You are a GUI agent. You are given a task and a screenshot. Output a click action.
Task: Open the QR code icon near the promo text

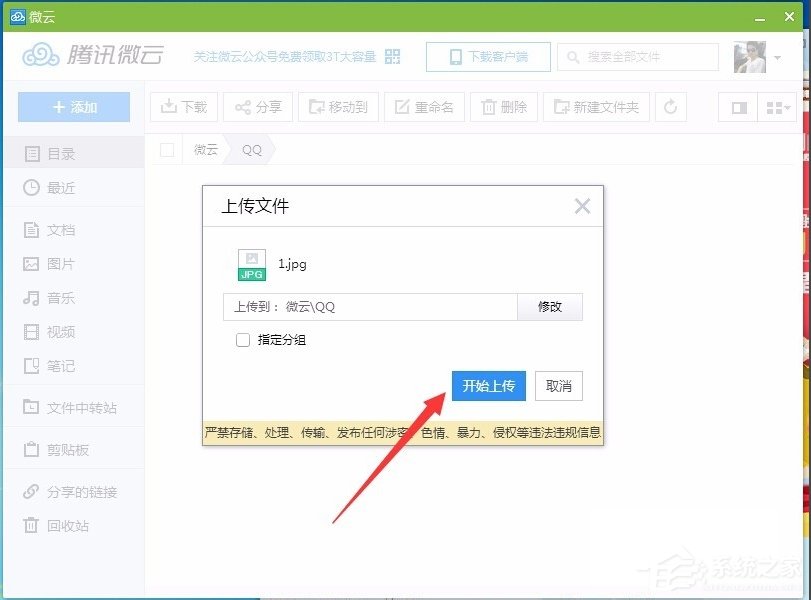[392, 57]
